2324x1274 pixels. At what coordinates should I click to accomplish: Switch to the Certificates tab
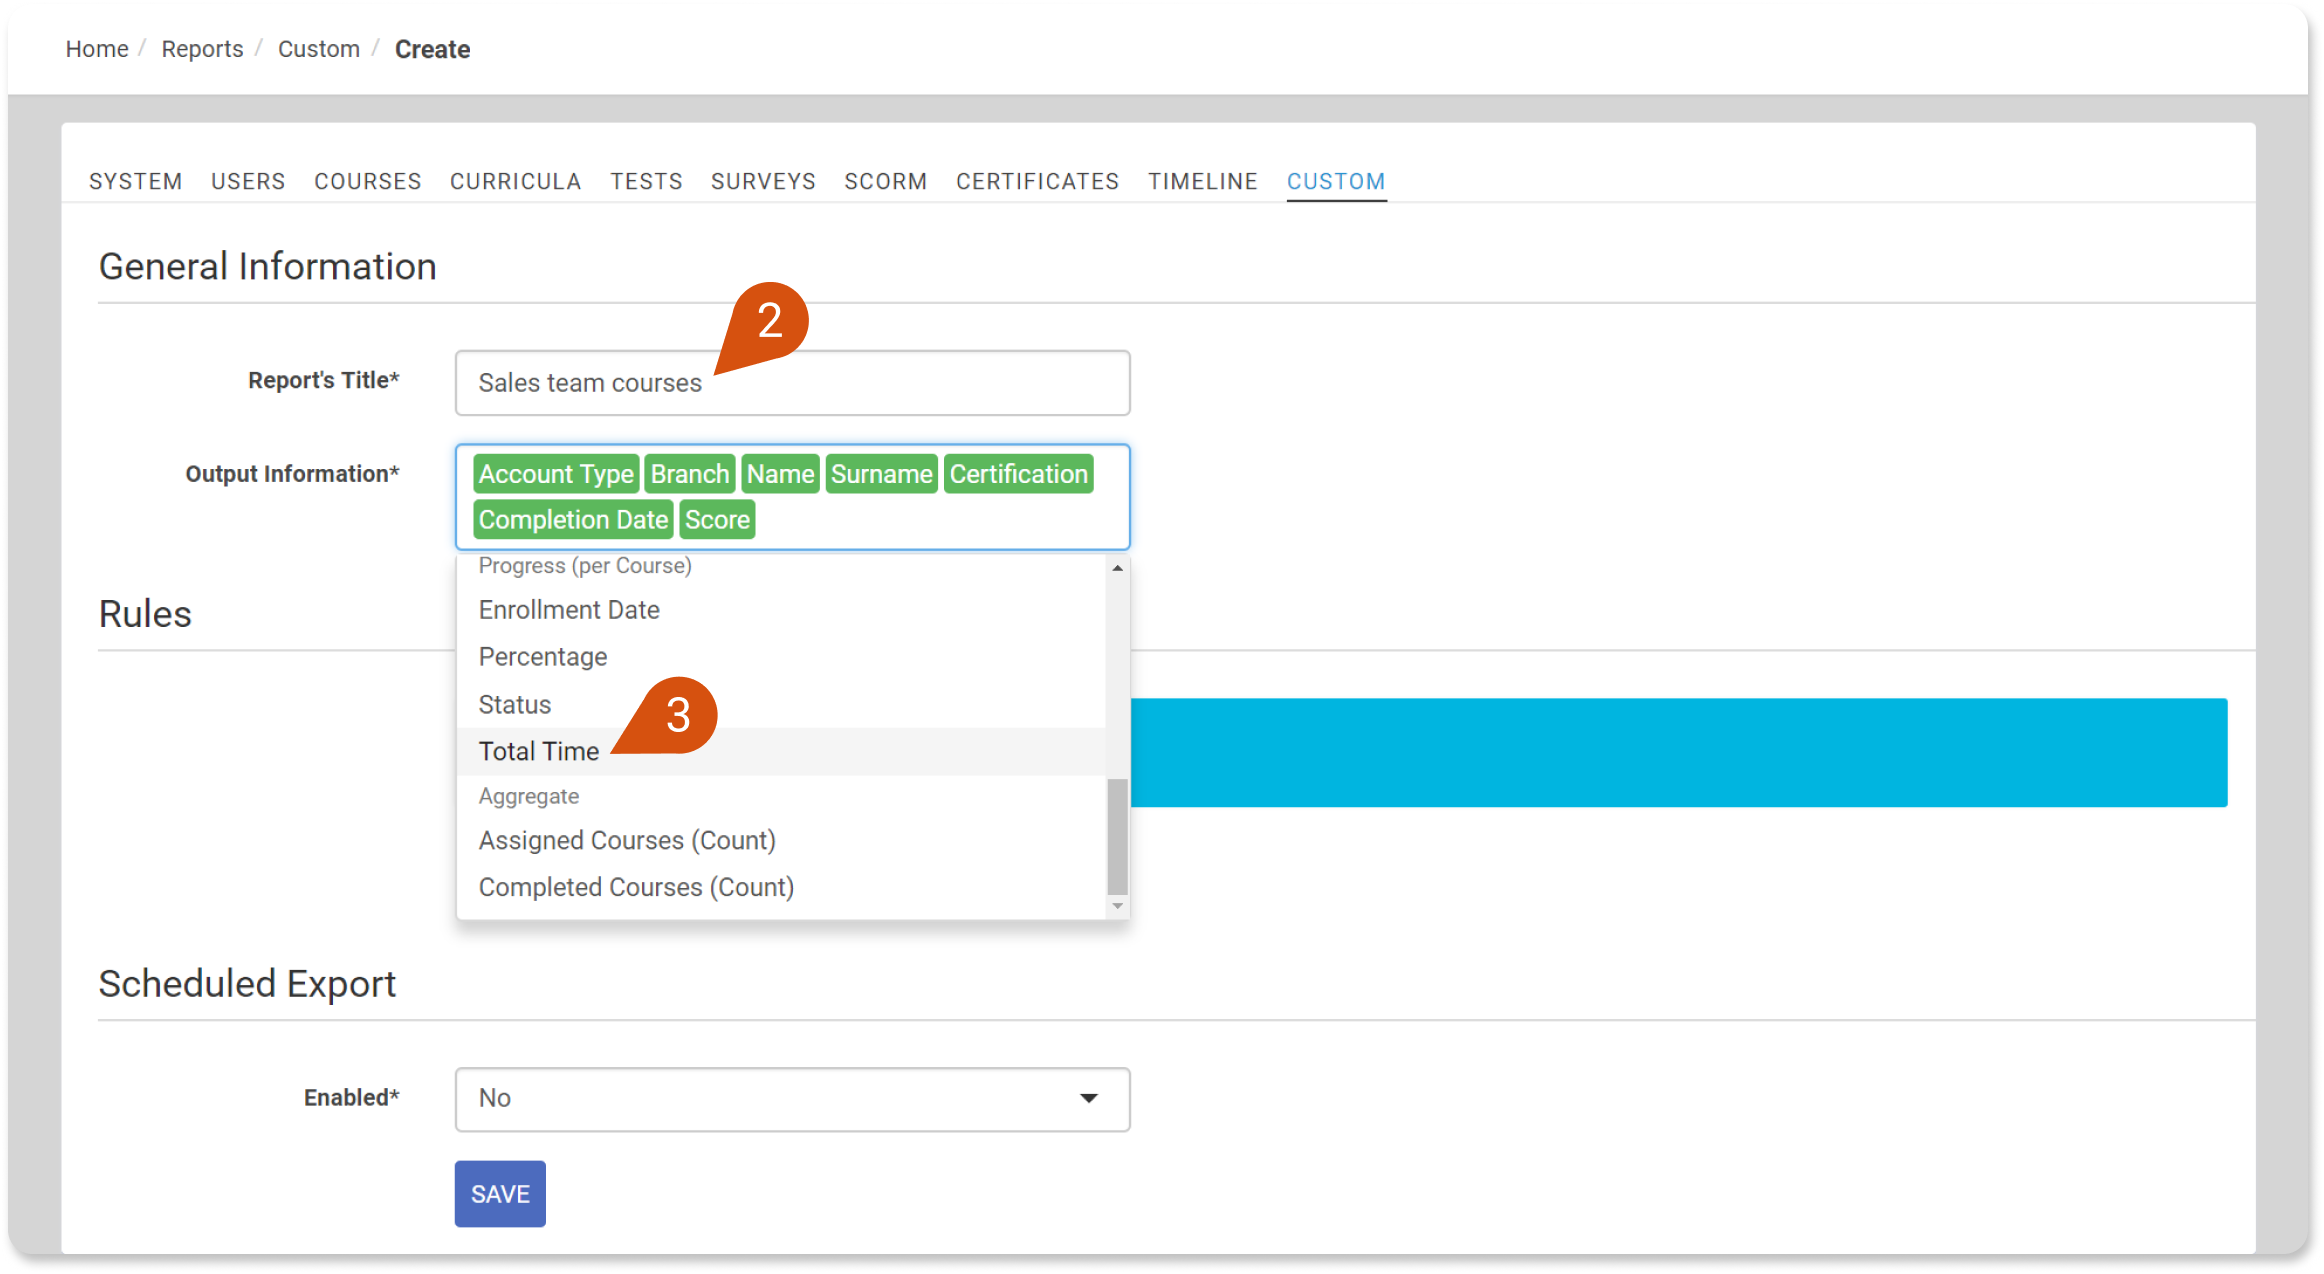point(1037,181)
